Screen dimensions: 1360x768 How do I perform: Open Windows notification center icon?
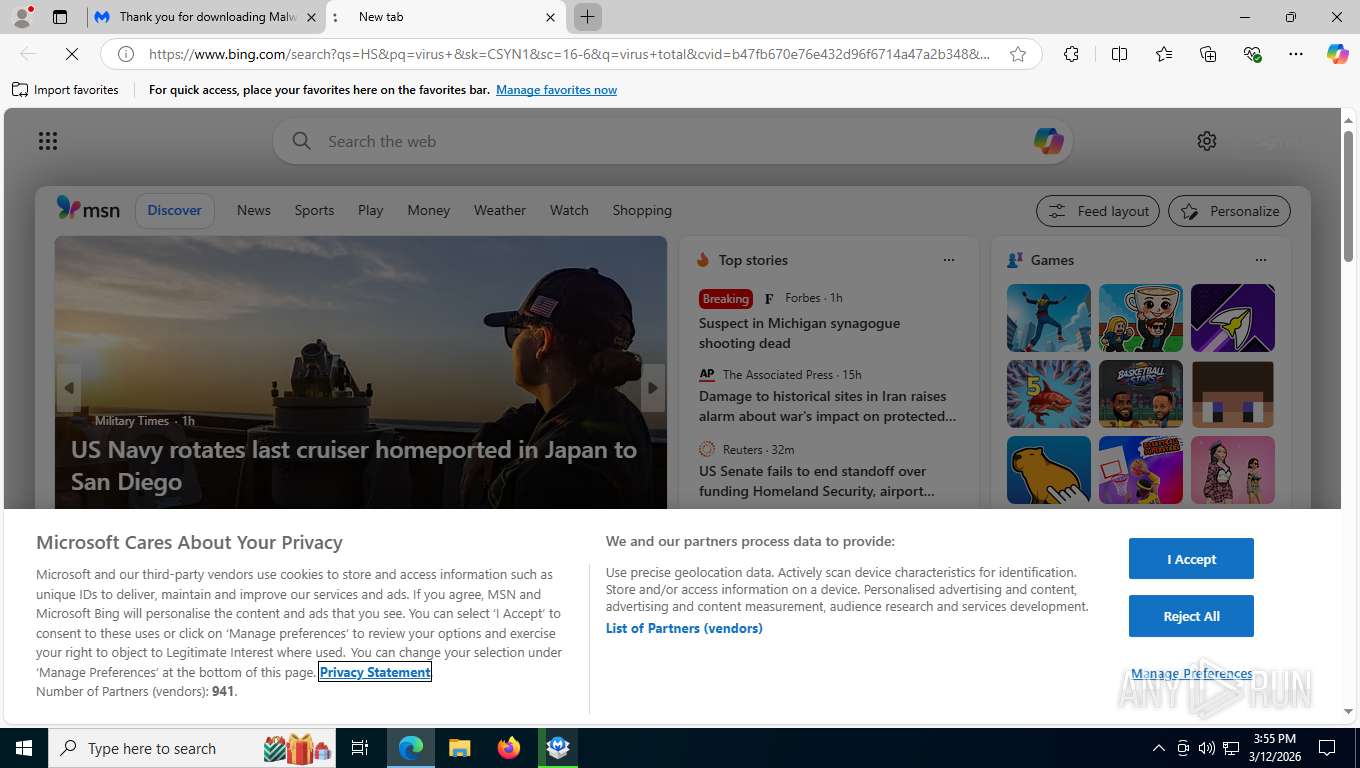[x=1327, y=748]
